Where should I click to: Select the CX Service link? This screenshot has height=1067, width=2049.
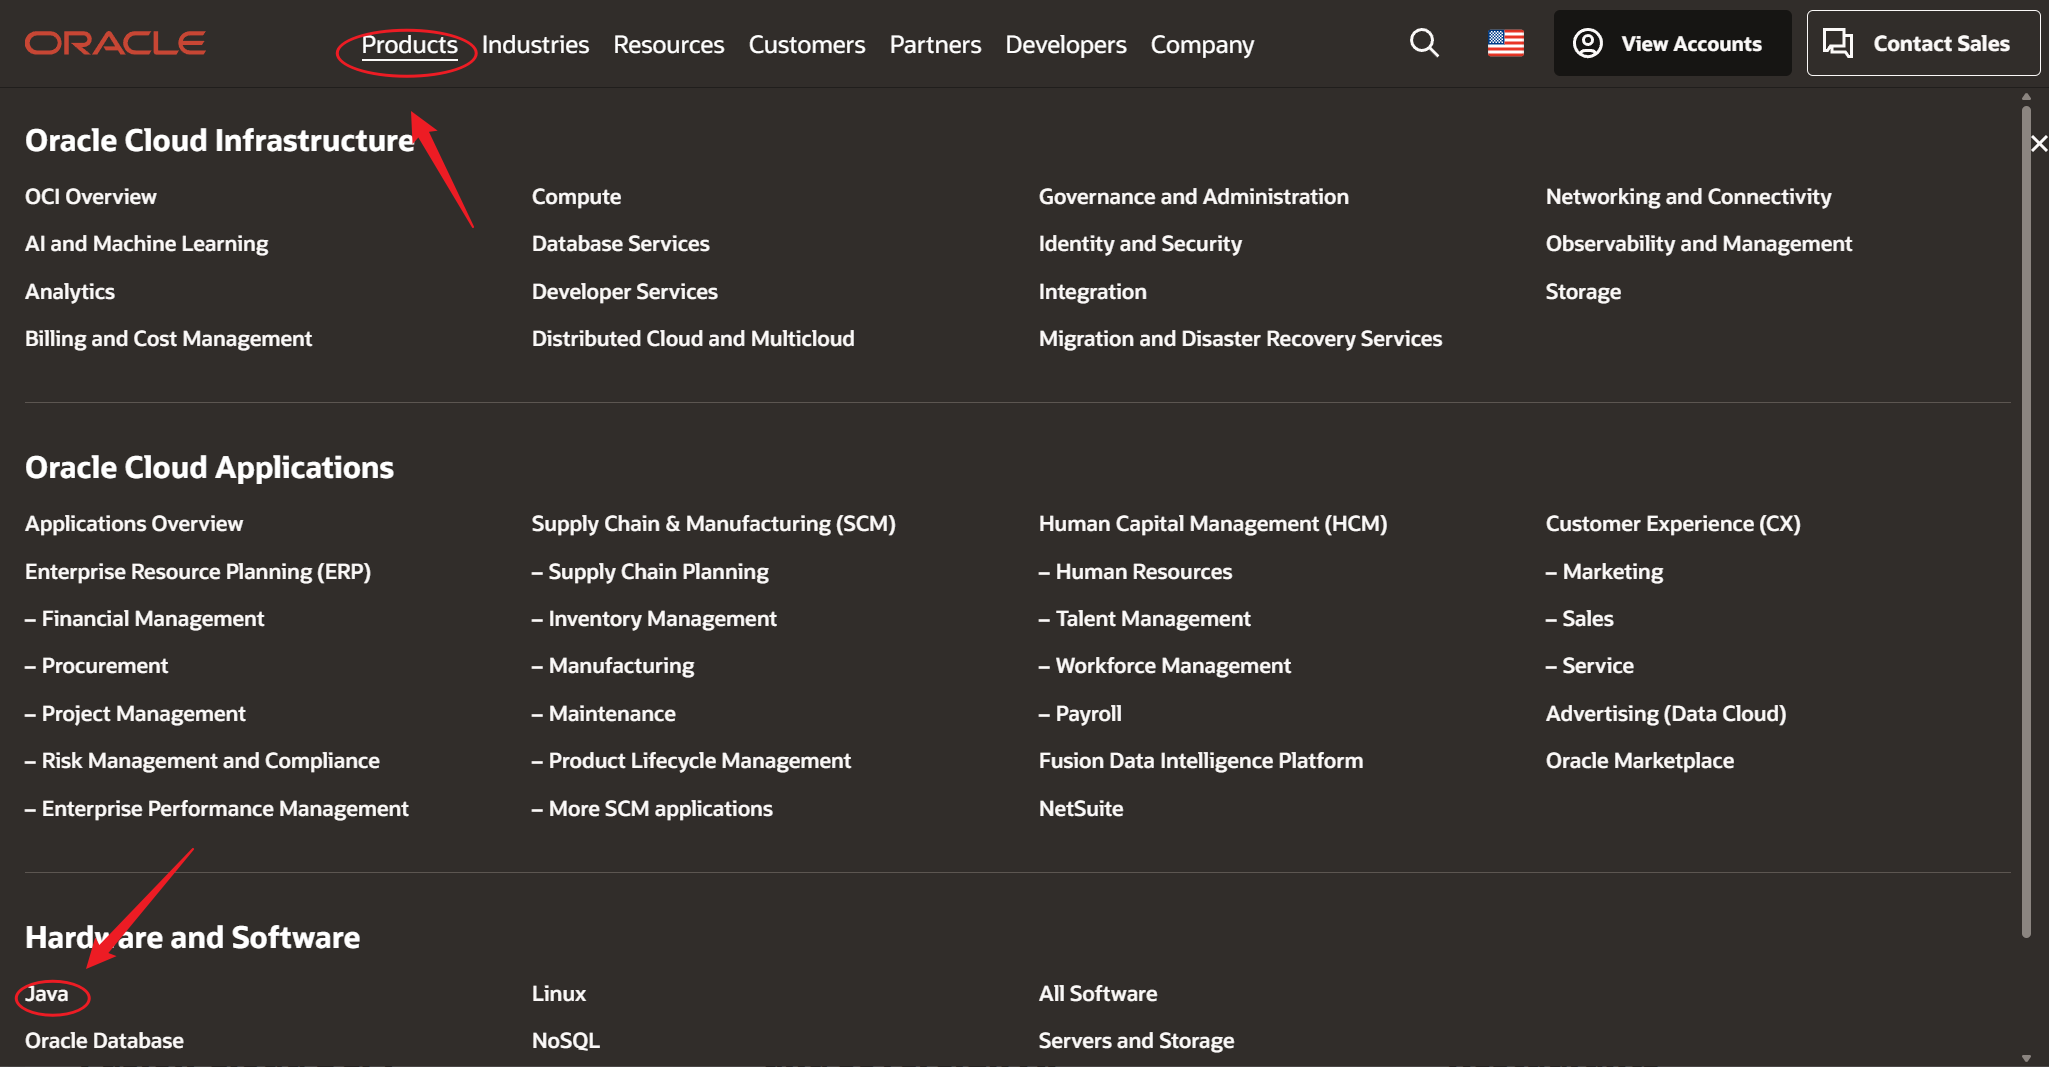1590,666
